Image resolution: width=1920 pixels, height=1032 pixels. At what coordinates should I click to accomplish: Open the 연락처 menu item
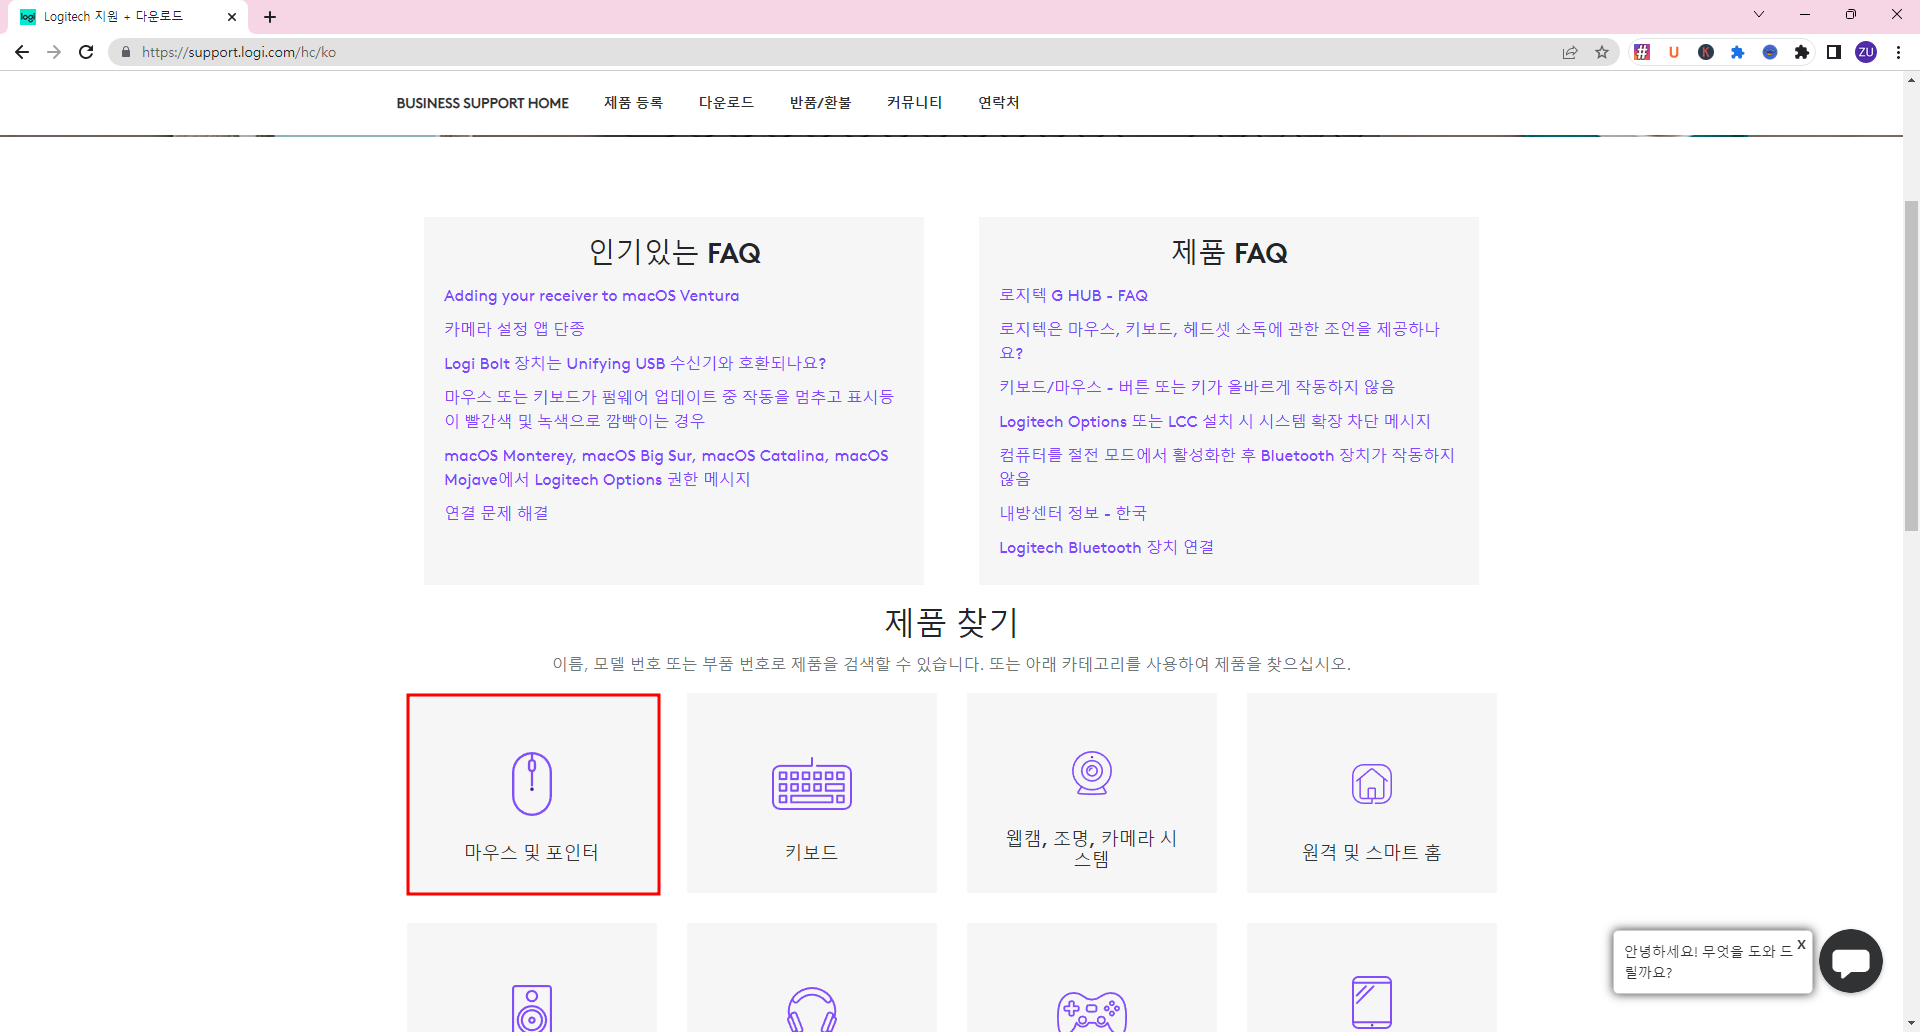tap(998, 103)
